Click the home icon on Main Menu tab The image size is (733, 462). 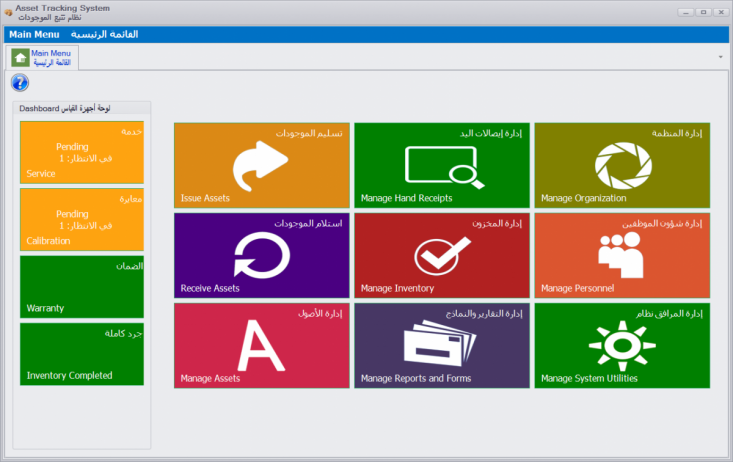[19, 57]
